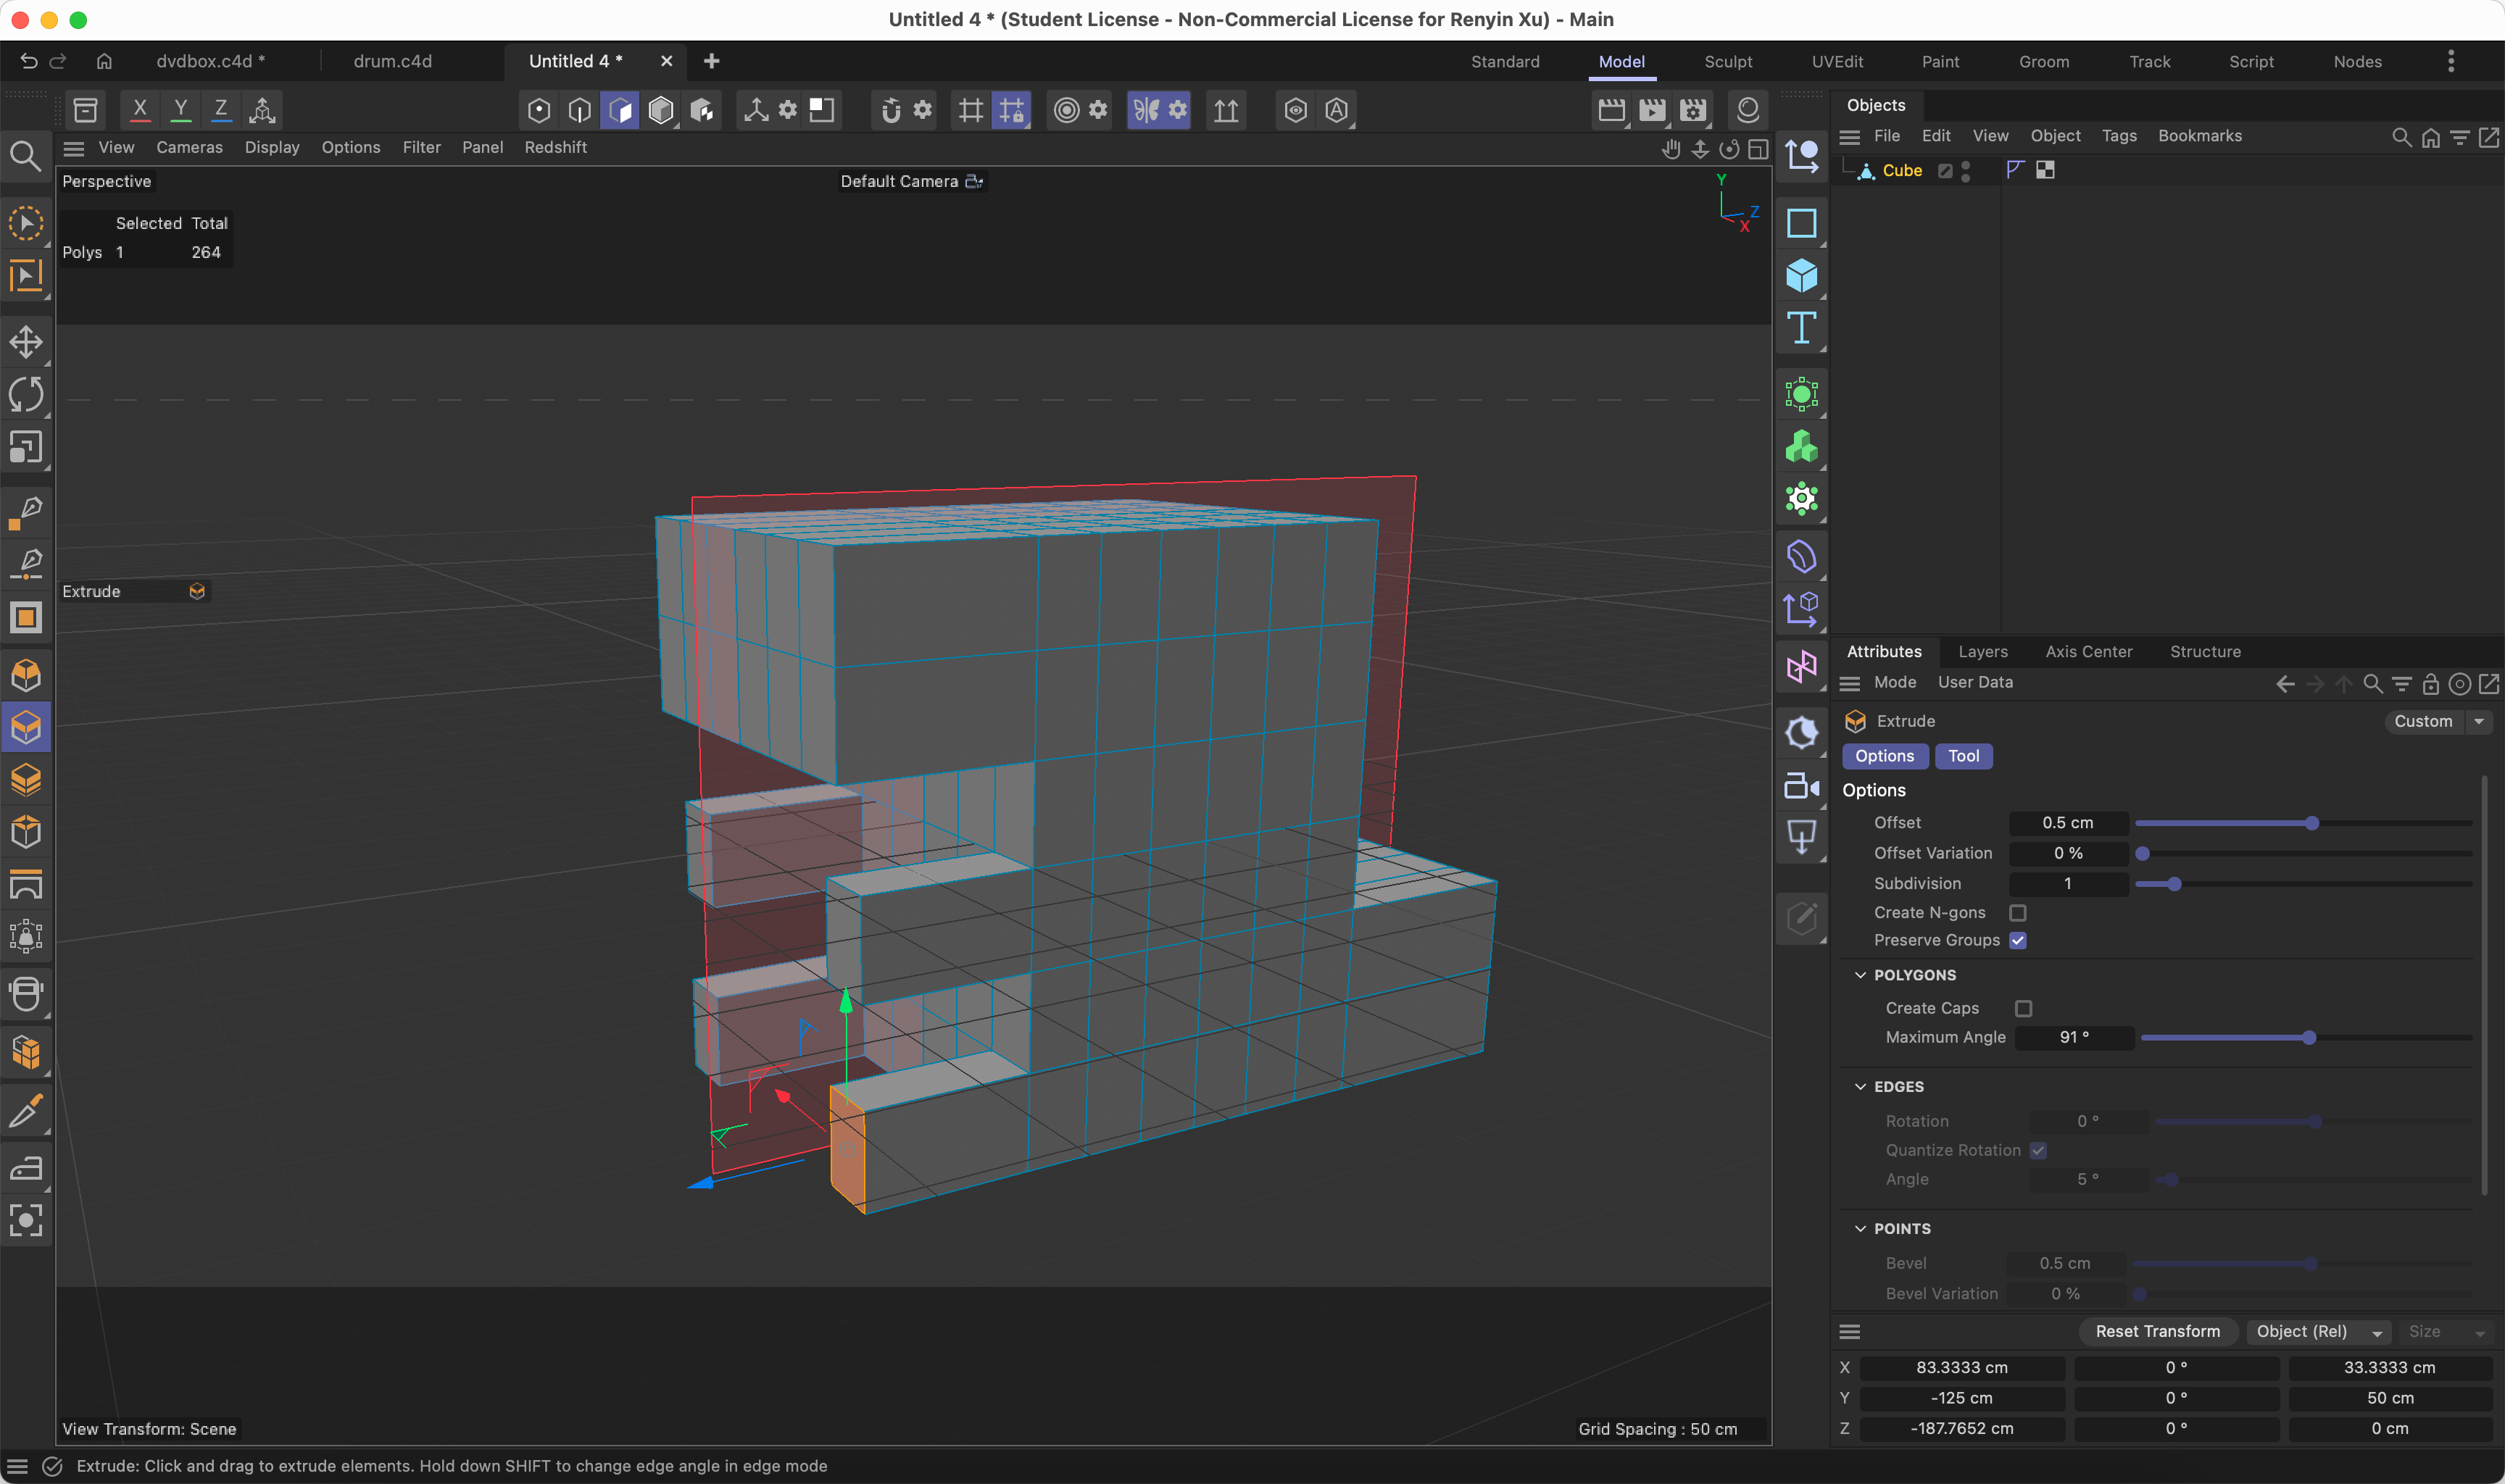Uncheck Preserve Groups checkbox
Screen dimensions: 2505x1484
2018,940
